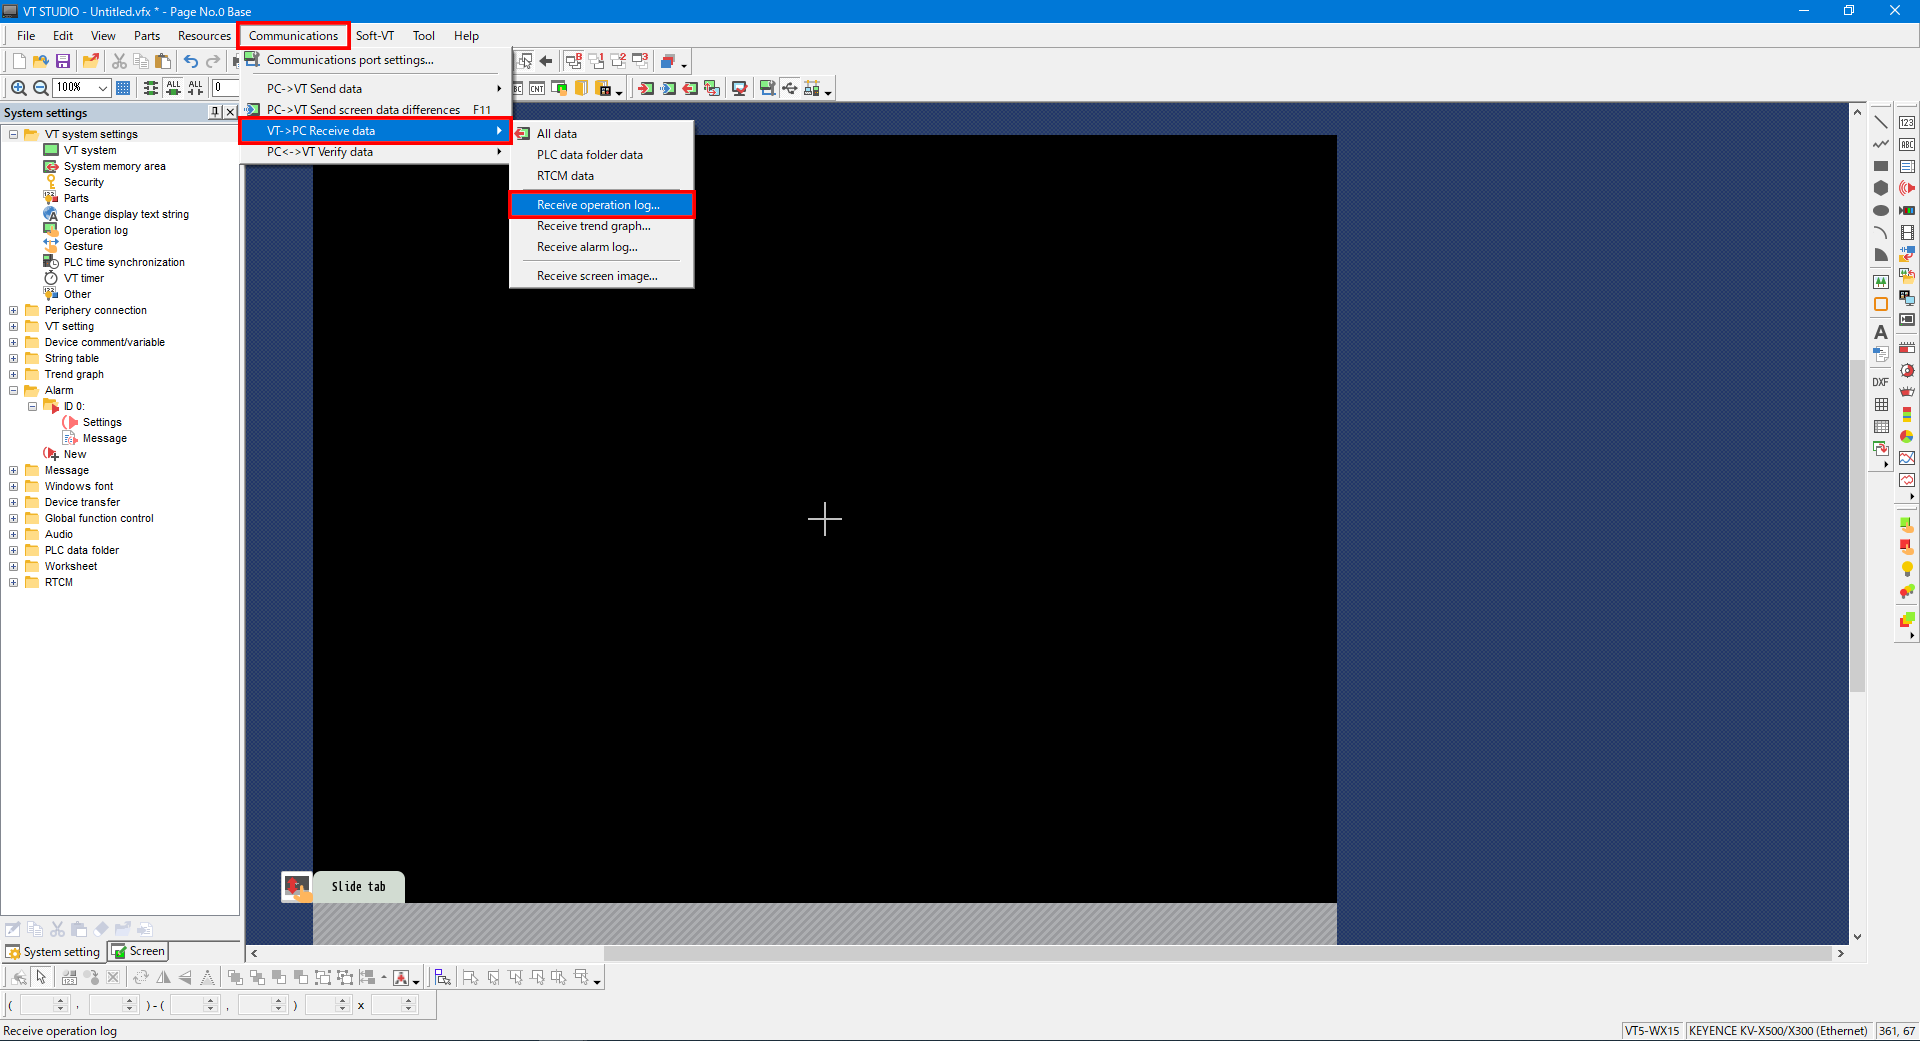Collapse the Alarm tree folder
Viewport: 1920px width, 1041px height.
click(x=13, y=390)
